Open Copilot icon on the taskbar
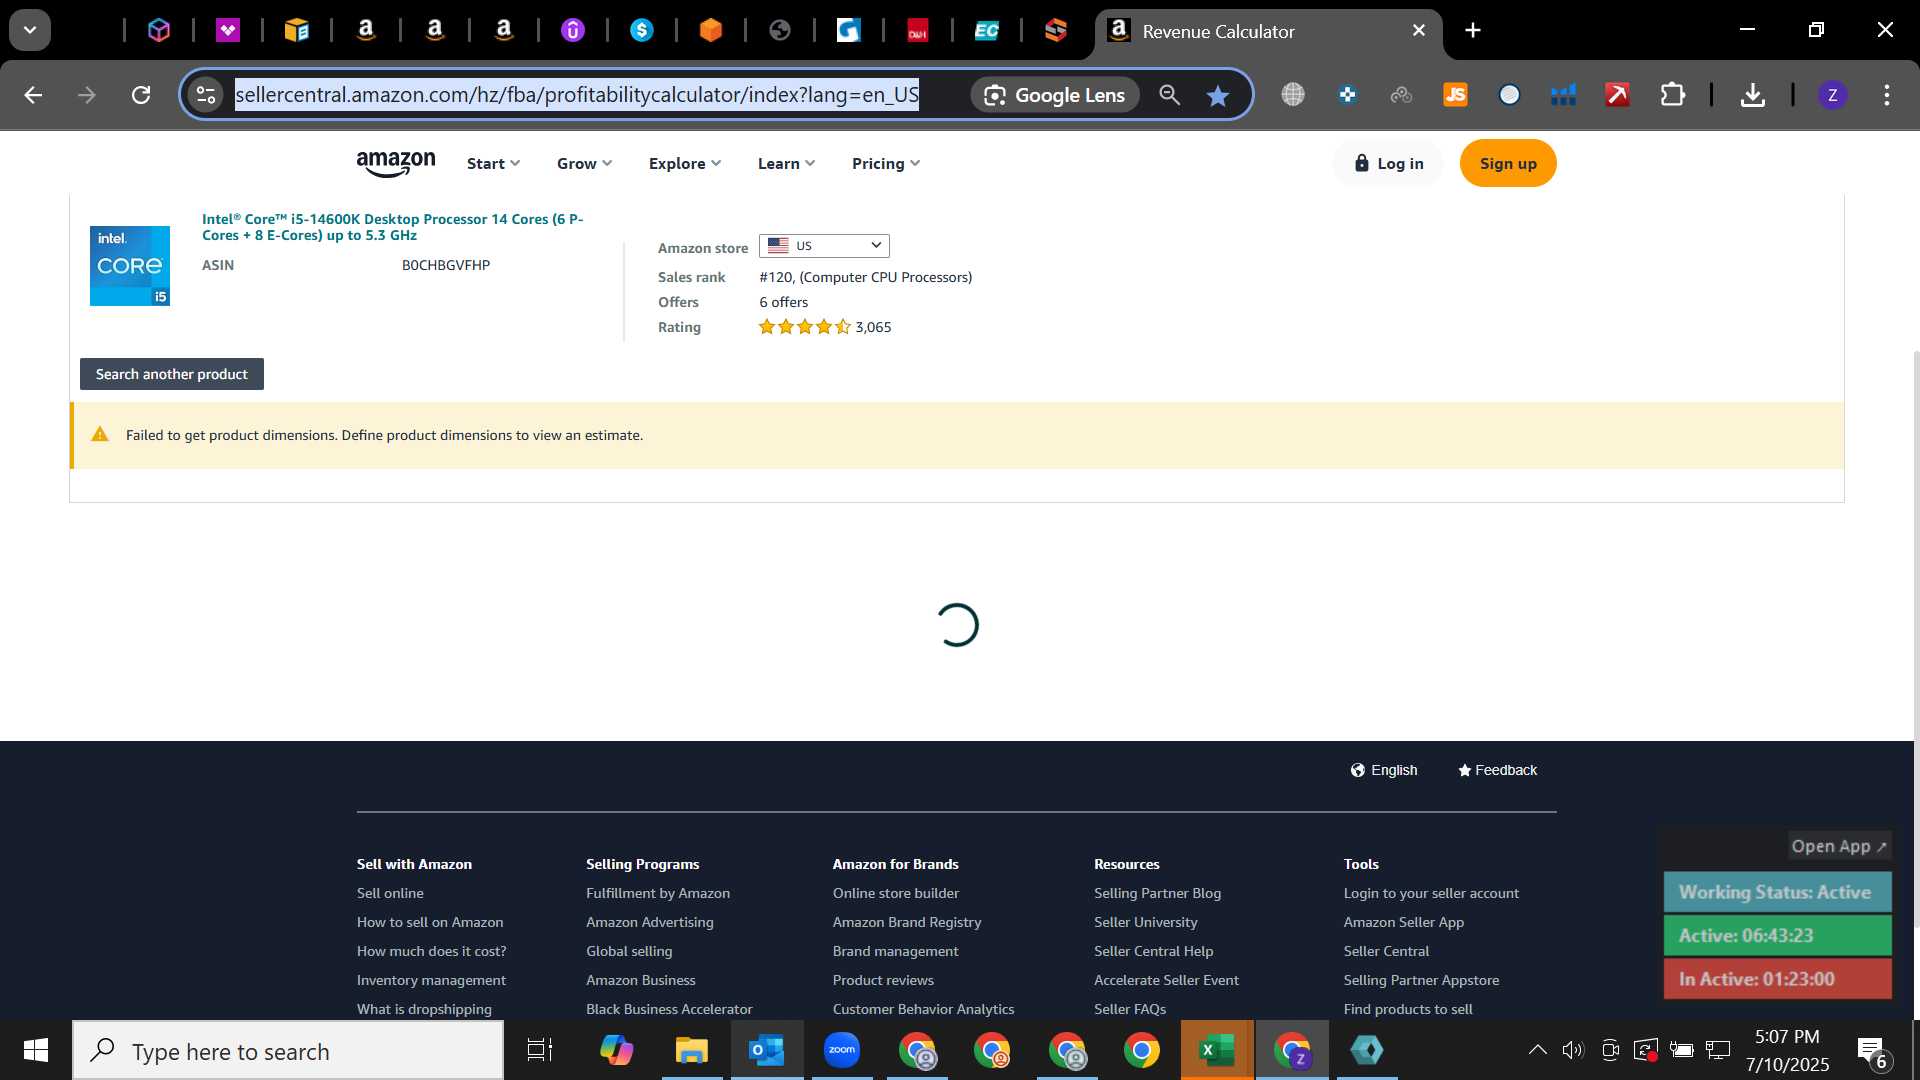This screenshot has height=1080, width=1920. click(616, 1050)
